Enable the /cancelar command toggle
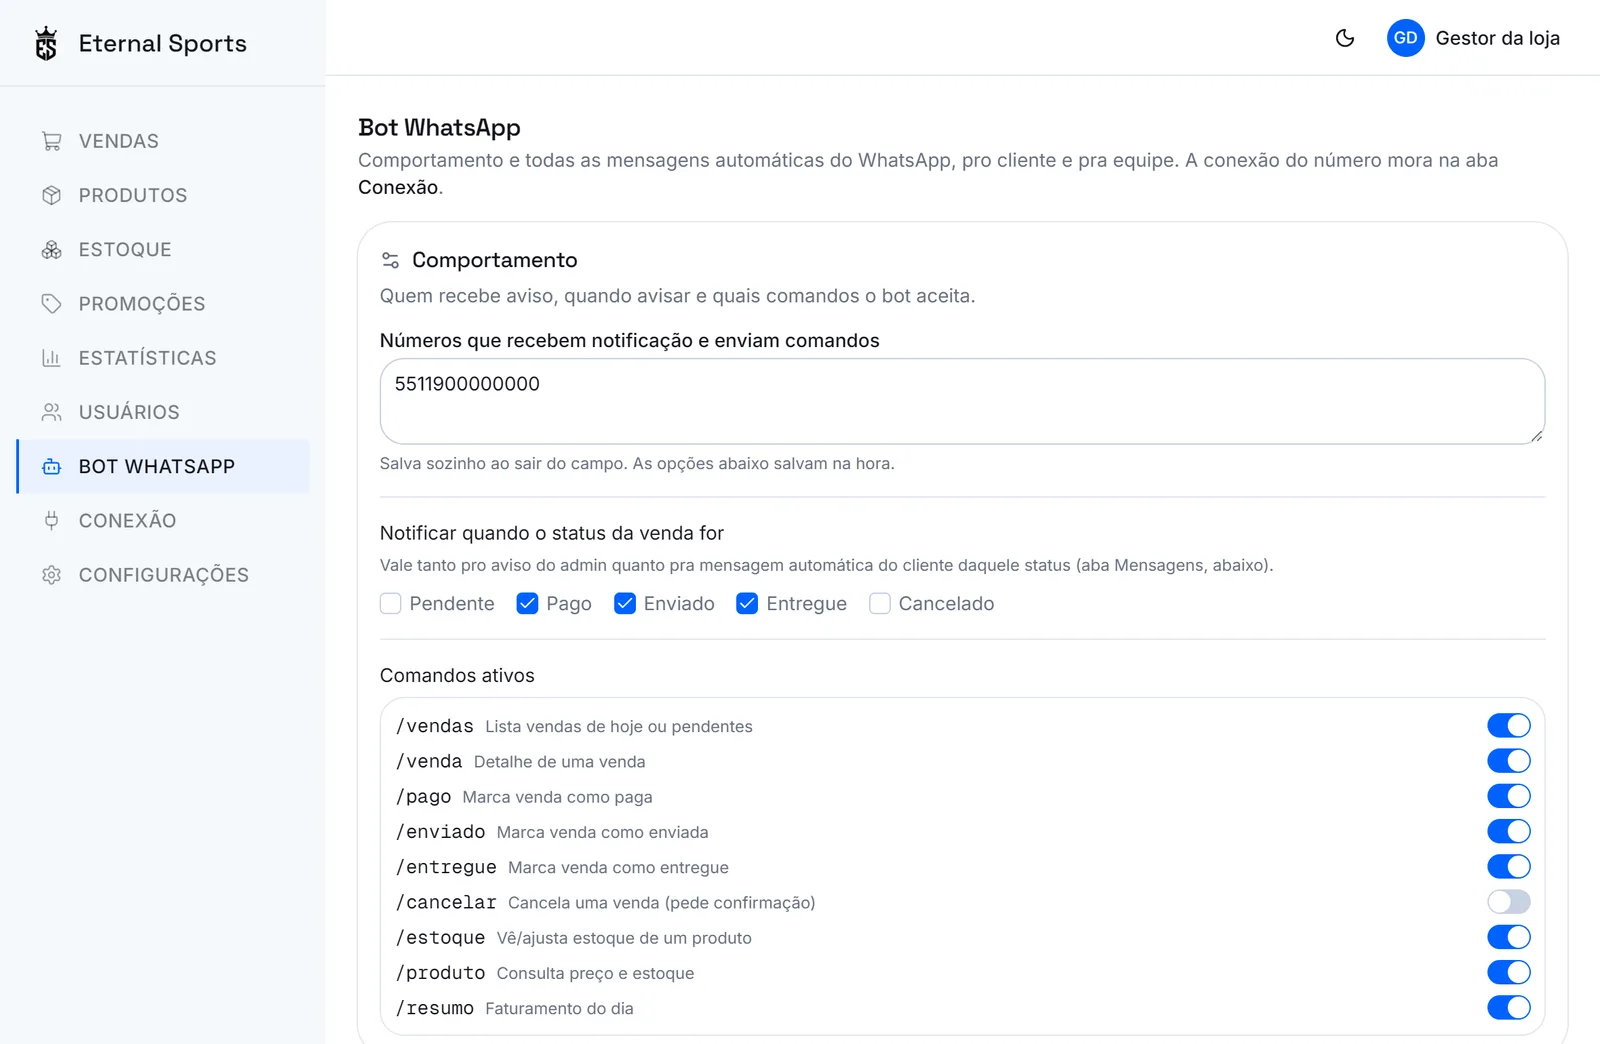The image size is (1600, 1044). (1509, 902)
